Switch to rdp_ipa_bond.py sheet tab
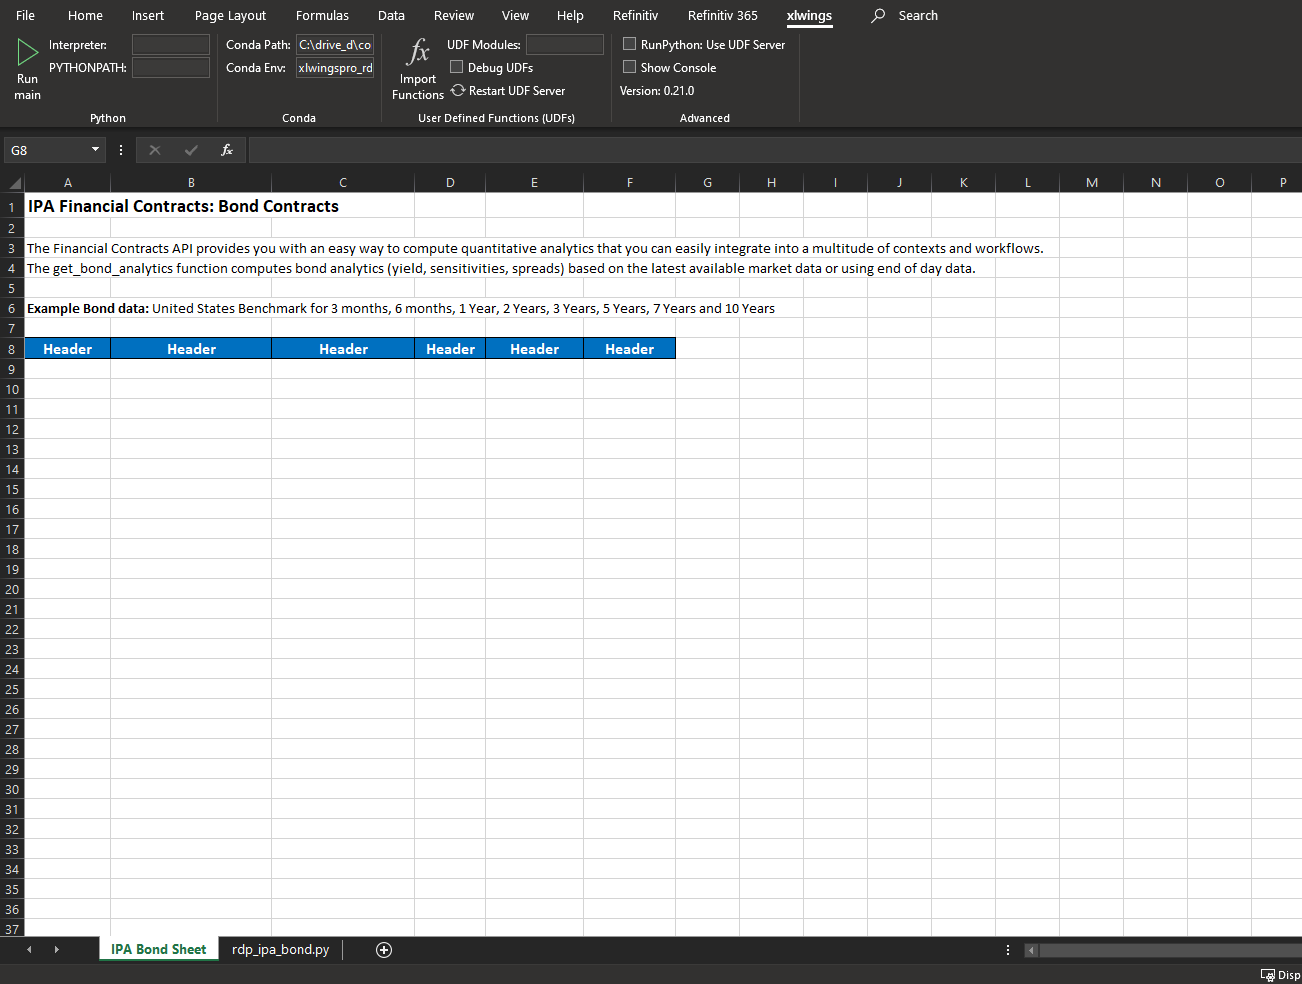The width and height of the screenshot is (1302, 984). click(280, 949)
